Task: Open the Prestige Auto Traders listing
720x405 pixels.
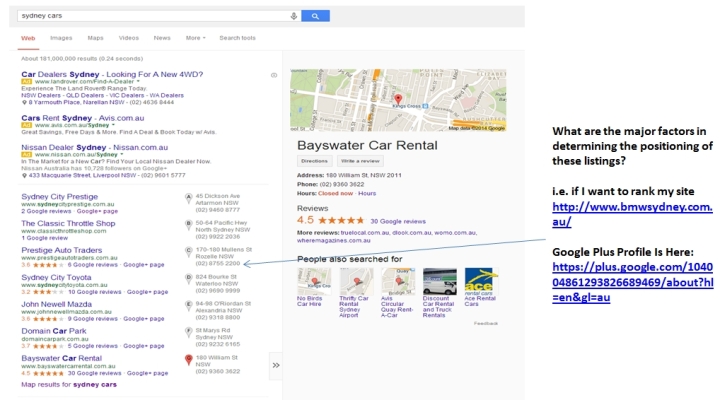Action: 62,250
